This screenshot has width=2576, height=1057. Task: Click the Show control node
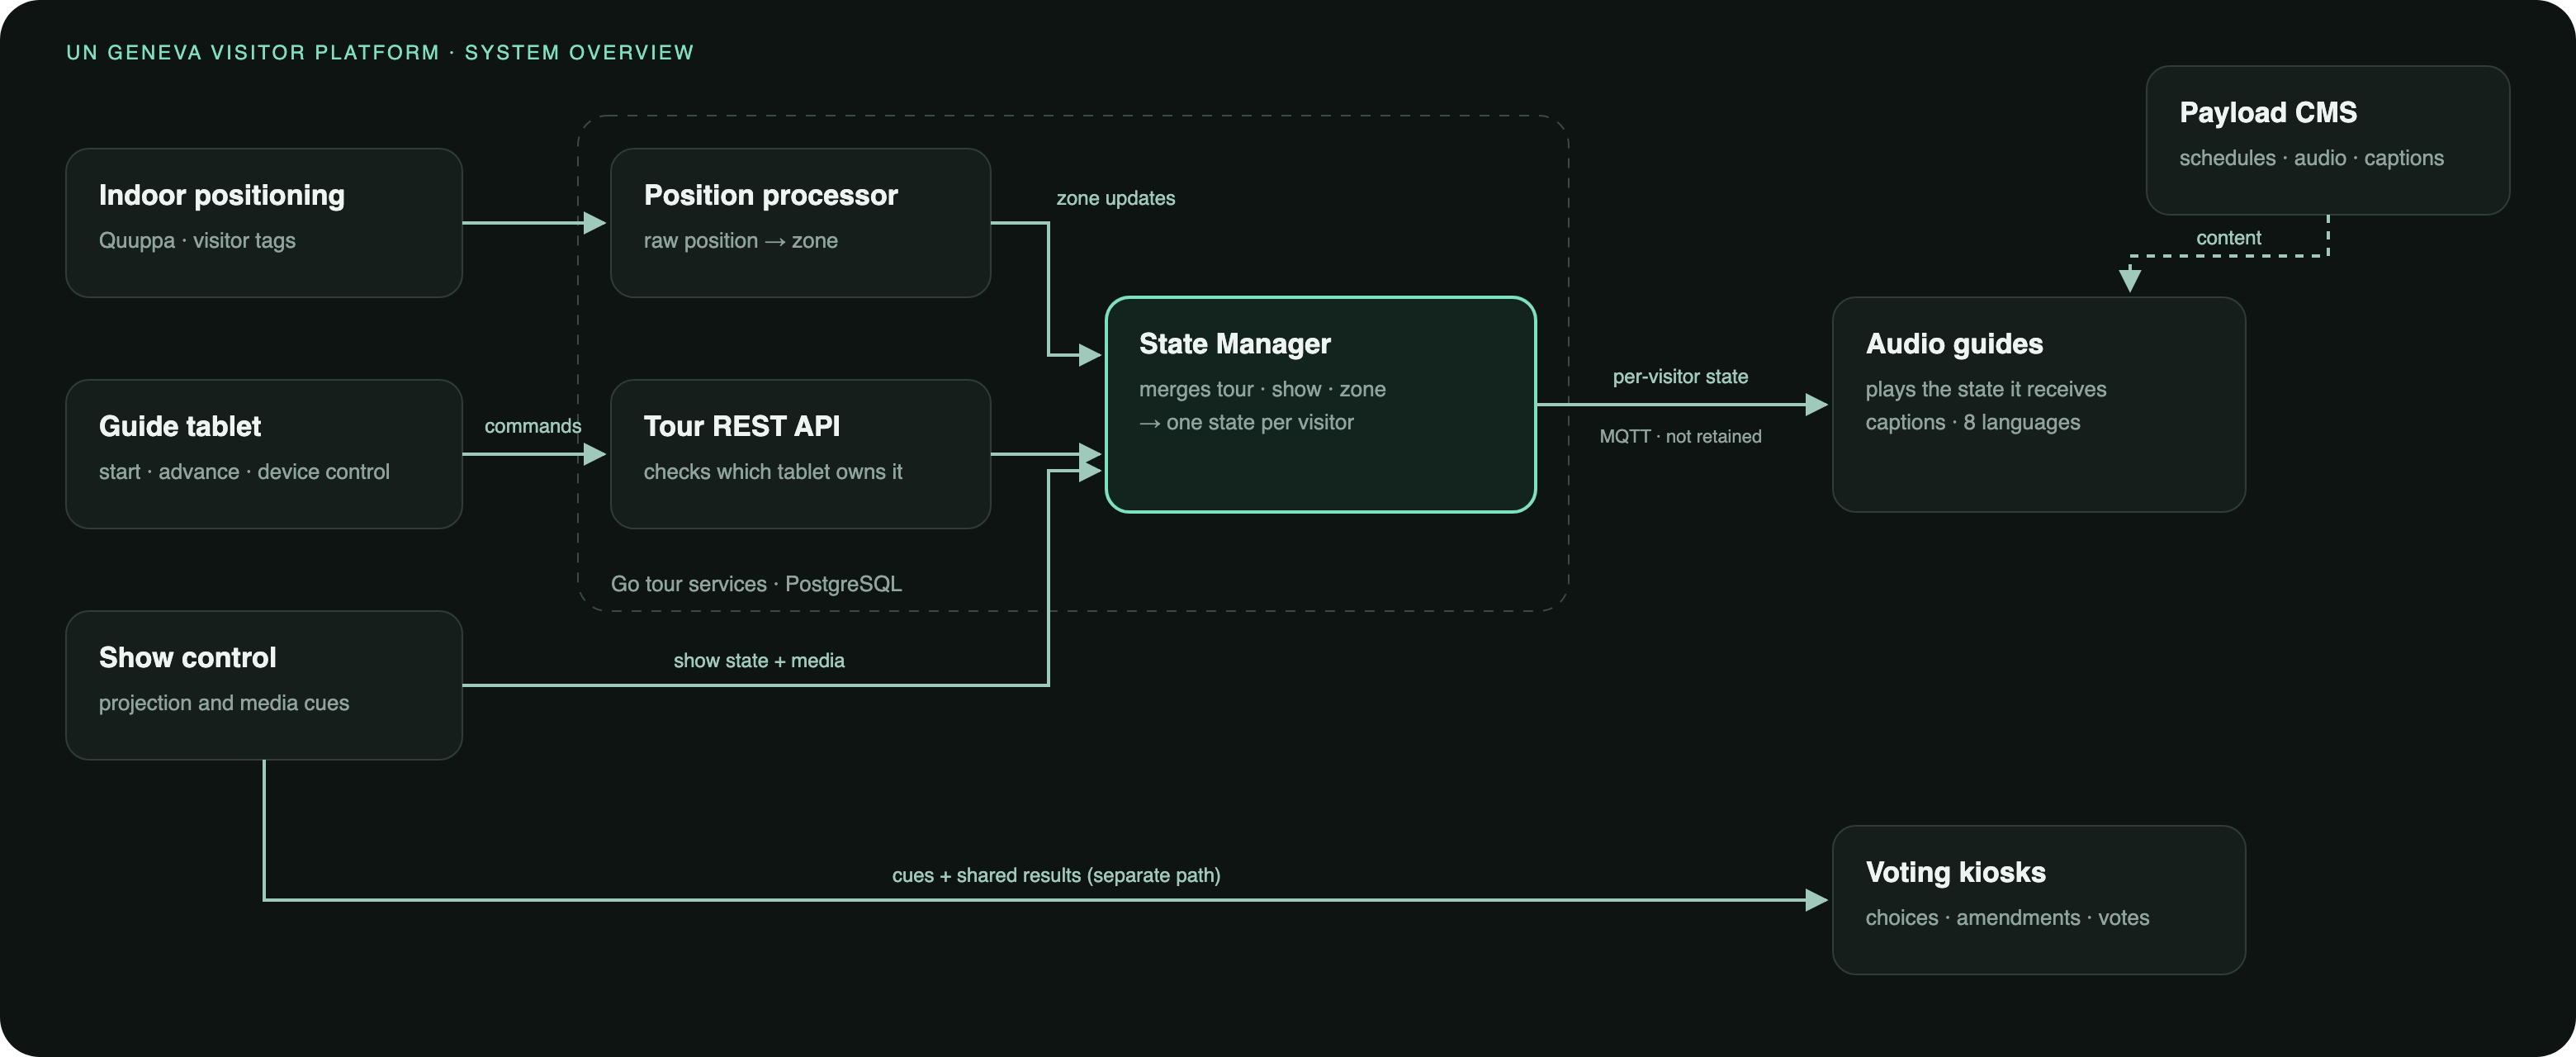click(264, 685)
